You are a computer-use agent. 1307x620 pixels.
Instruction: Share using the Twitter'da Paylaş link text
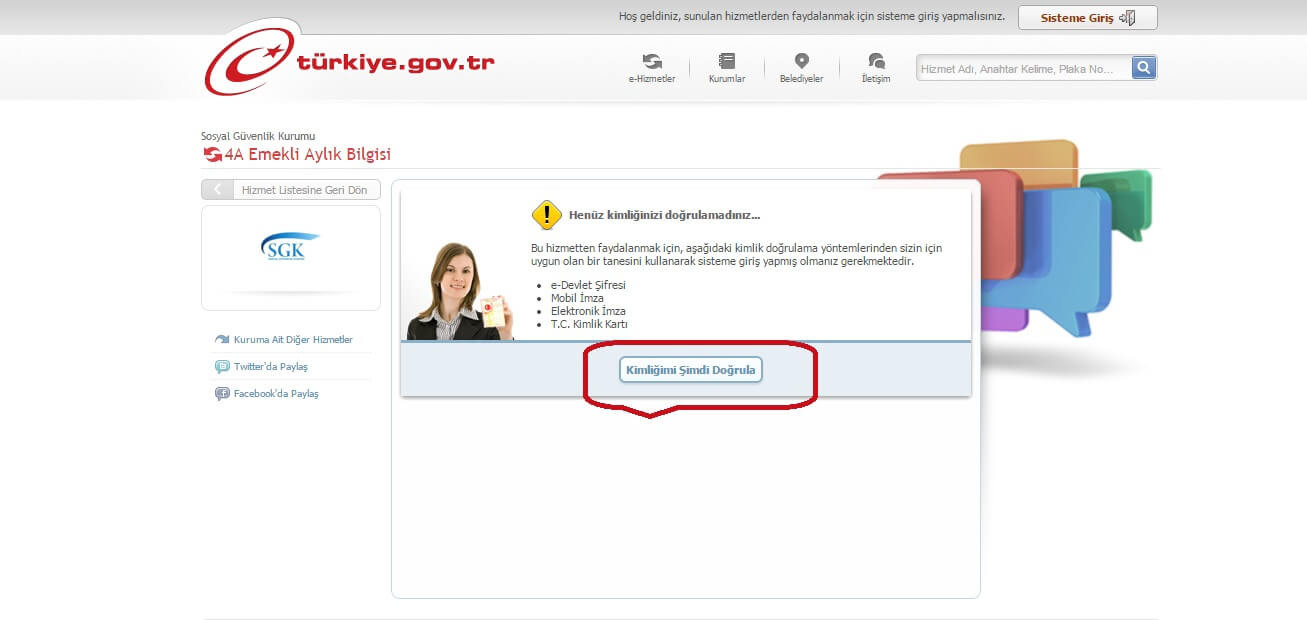271,367
